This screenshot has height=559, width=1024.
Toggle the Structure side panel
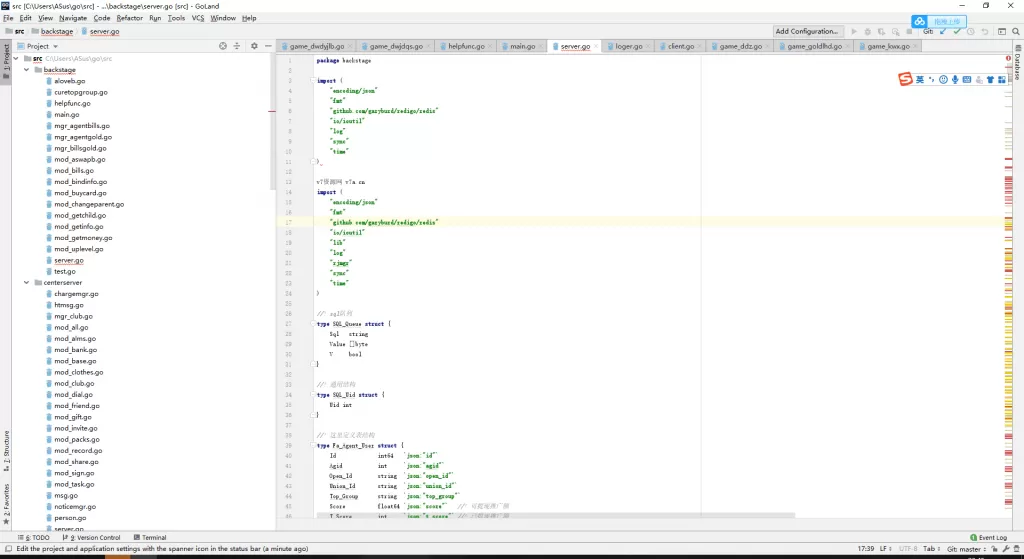coord(6,446)
